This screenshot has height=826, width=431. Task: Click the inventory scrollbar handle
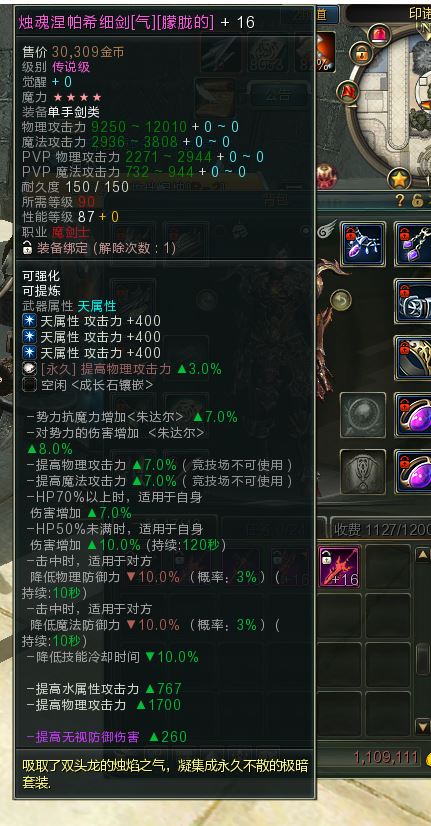(423, 659)
